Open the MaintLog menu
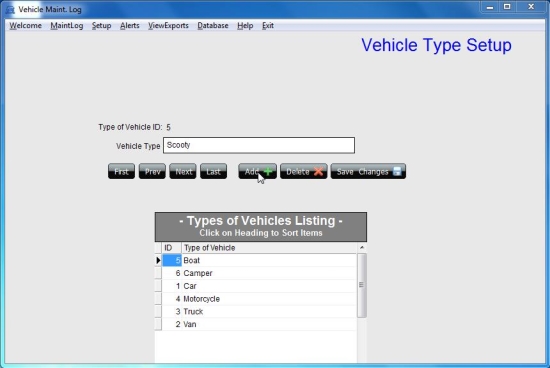550x368 pixels. [67, 26]
